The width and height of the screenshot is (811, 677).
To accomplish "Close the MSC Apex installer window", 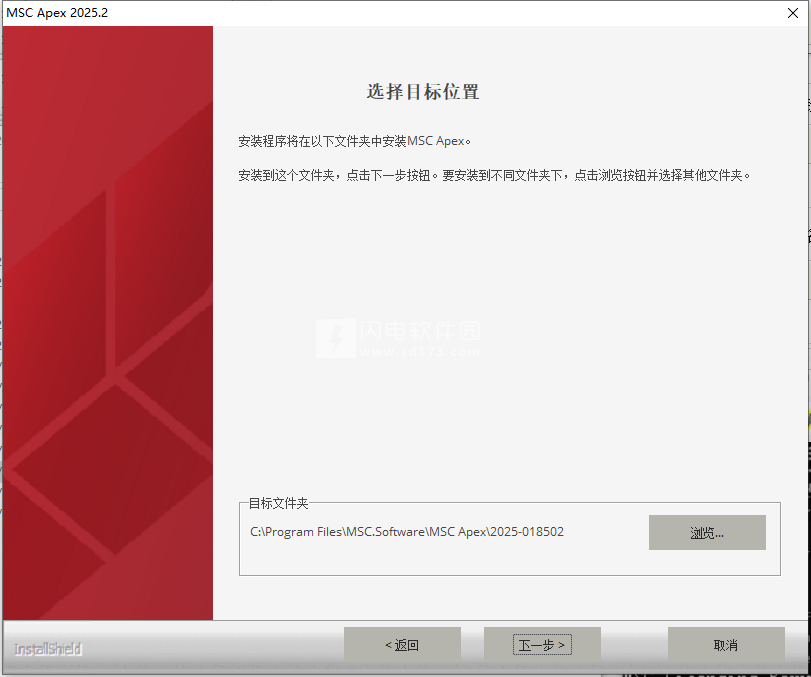I will pyautogui.click(x=792, y=12).
